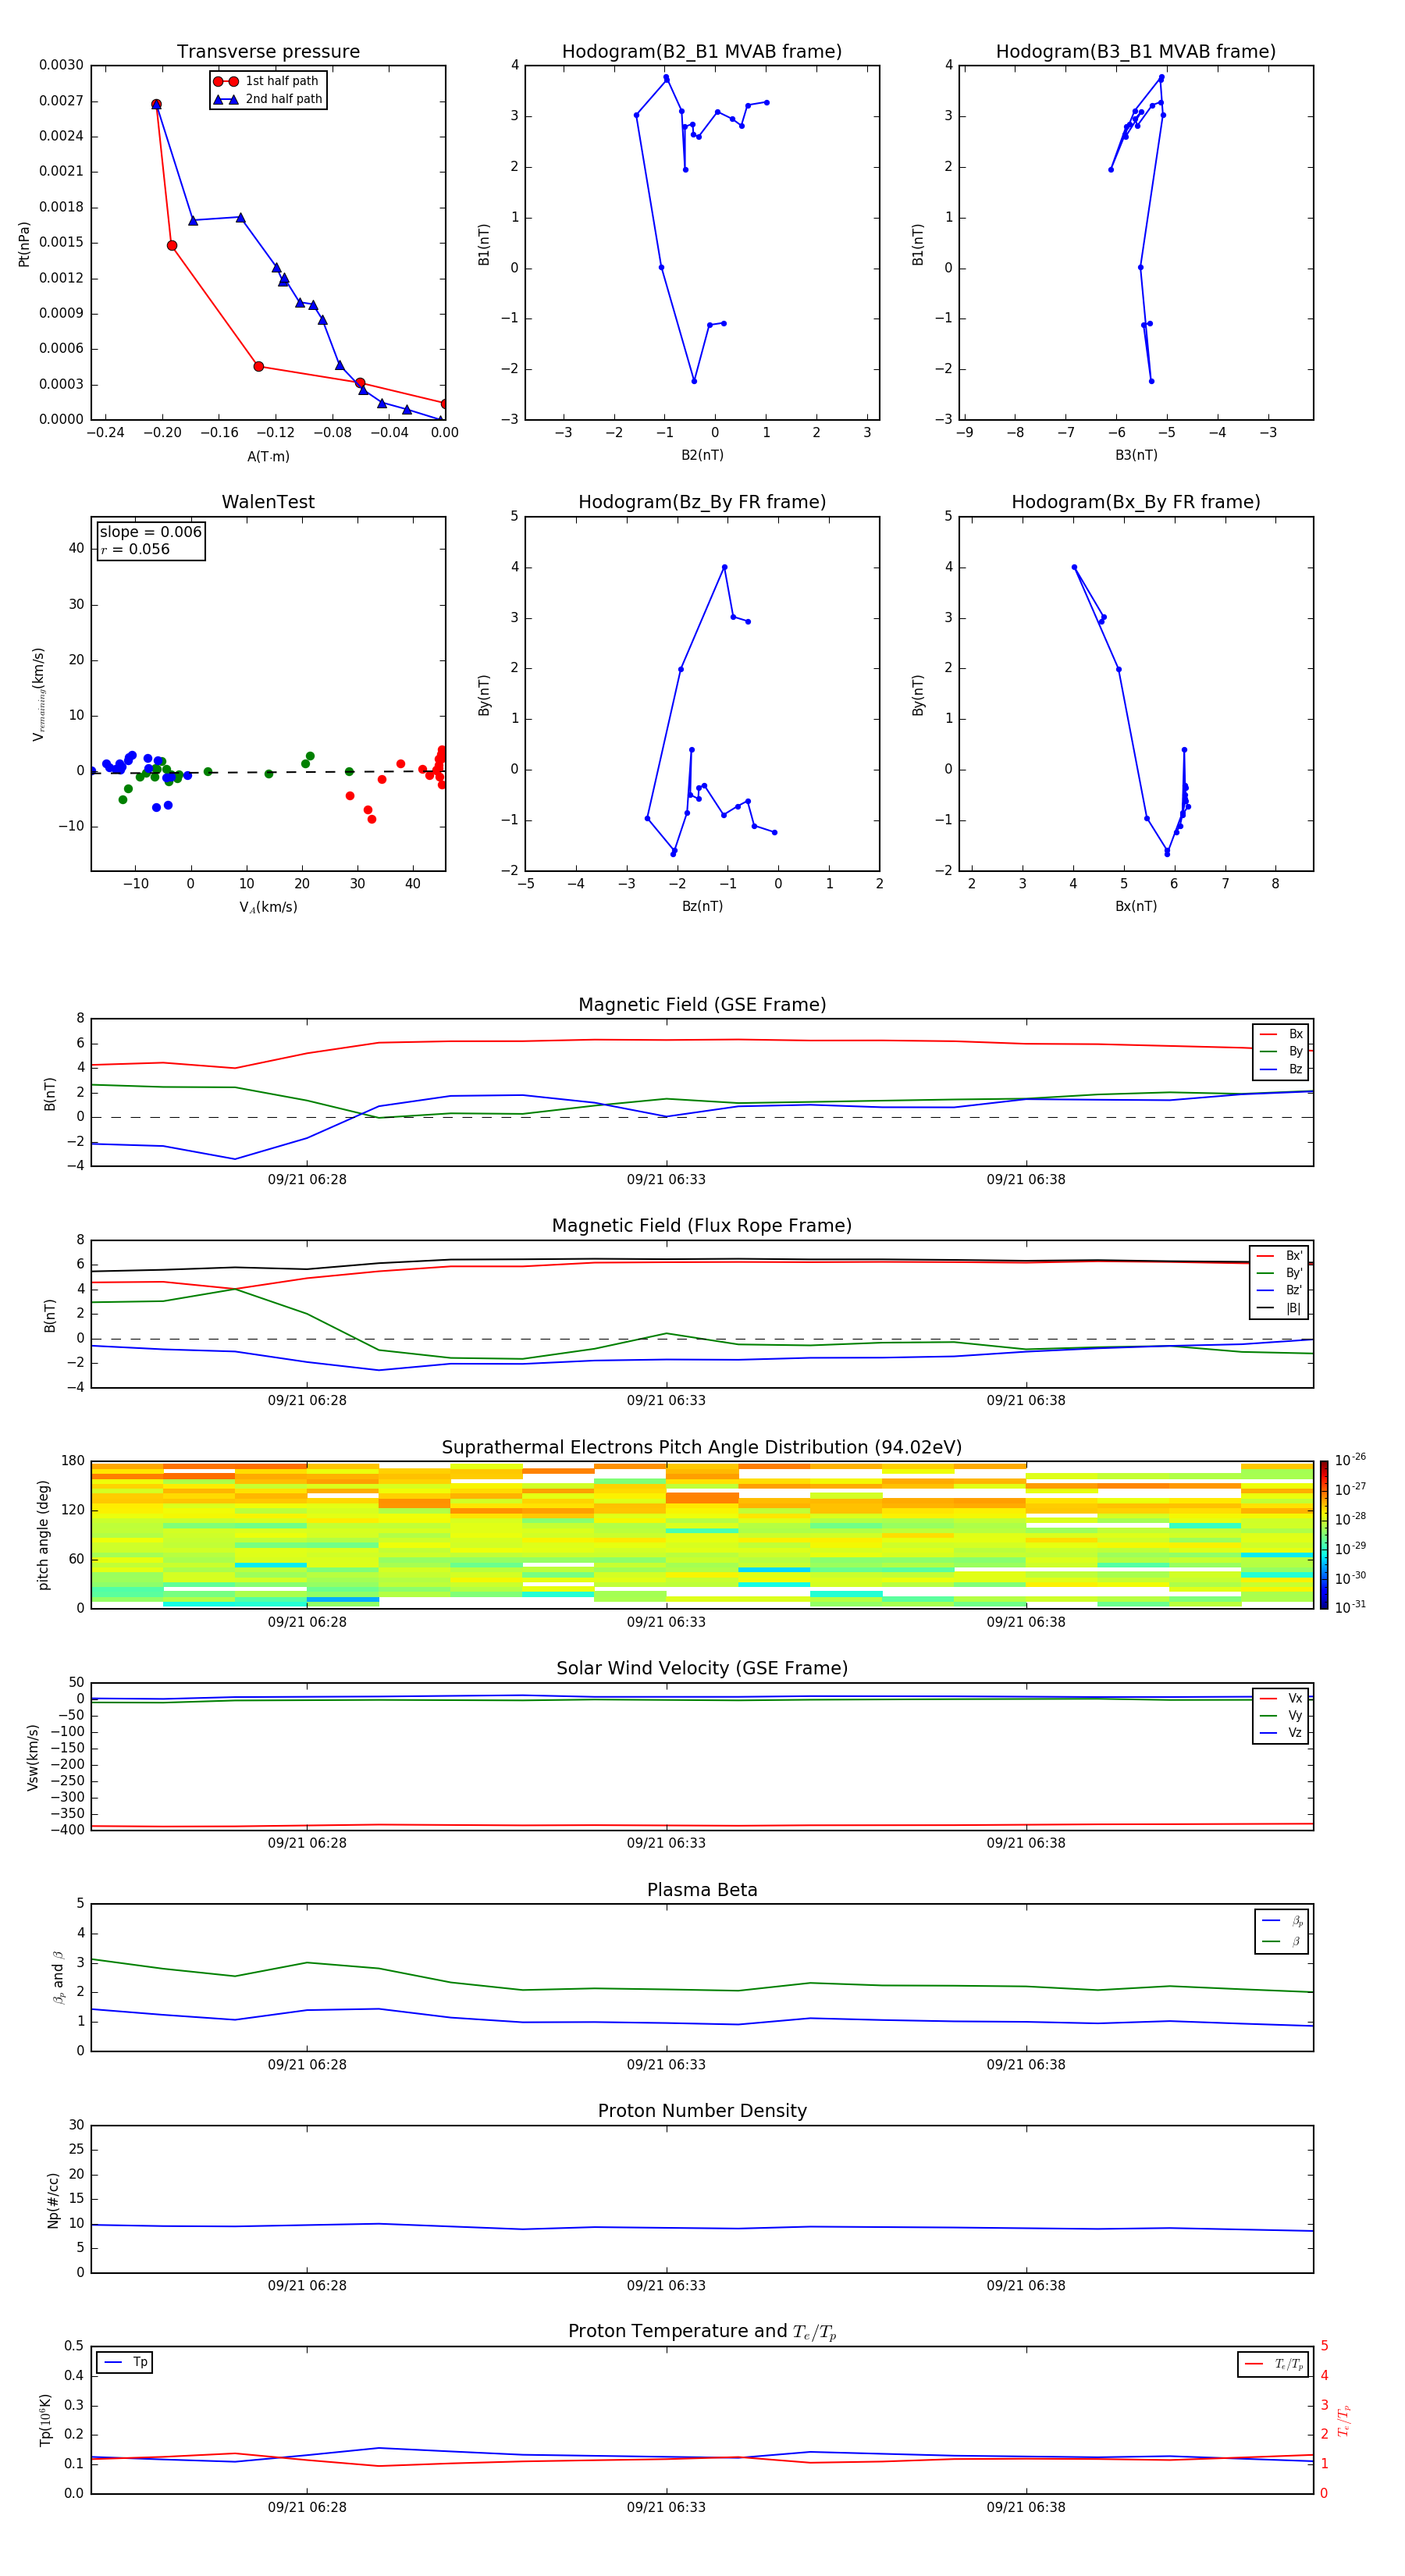Click the 'Bx(nT)' x-axis label

[1136, 906]
